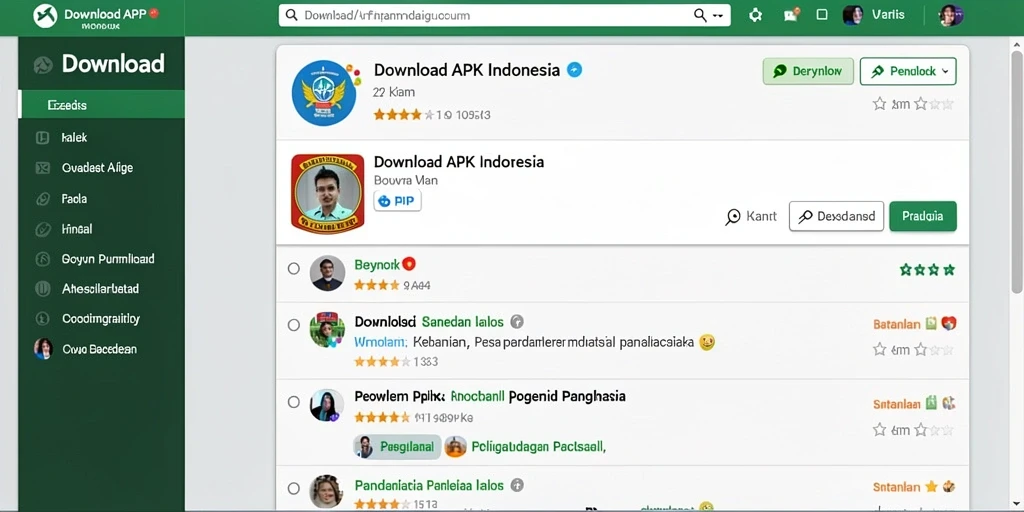Image resolution: width=1024 pixels, height=512 pixels.
Task: Click the Coodimgraitloy sidebar icon
Action: 42,319
